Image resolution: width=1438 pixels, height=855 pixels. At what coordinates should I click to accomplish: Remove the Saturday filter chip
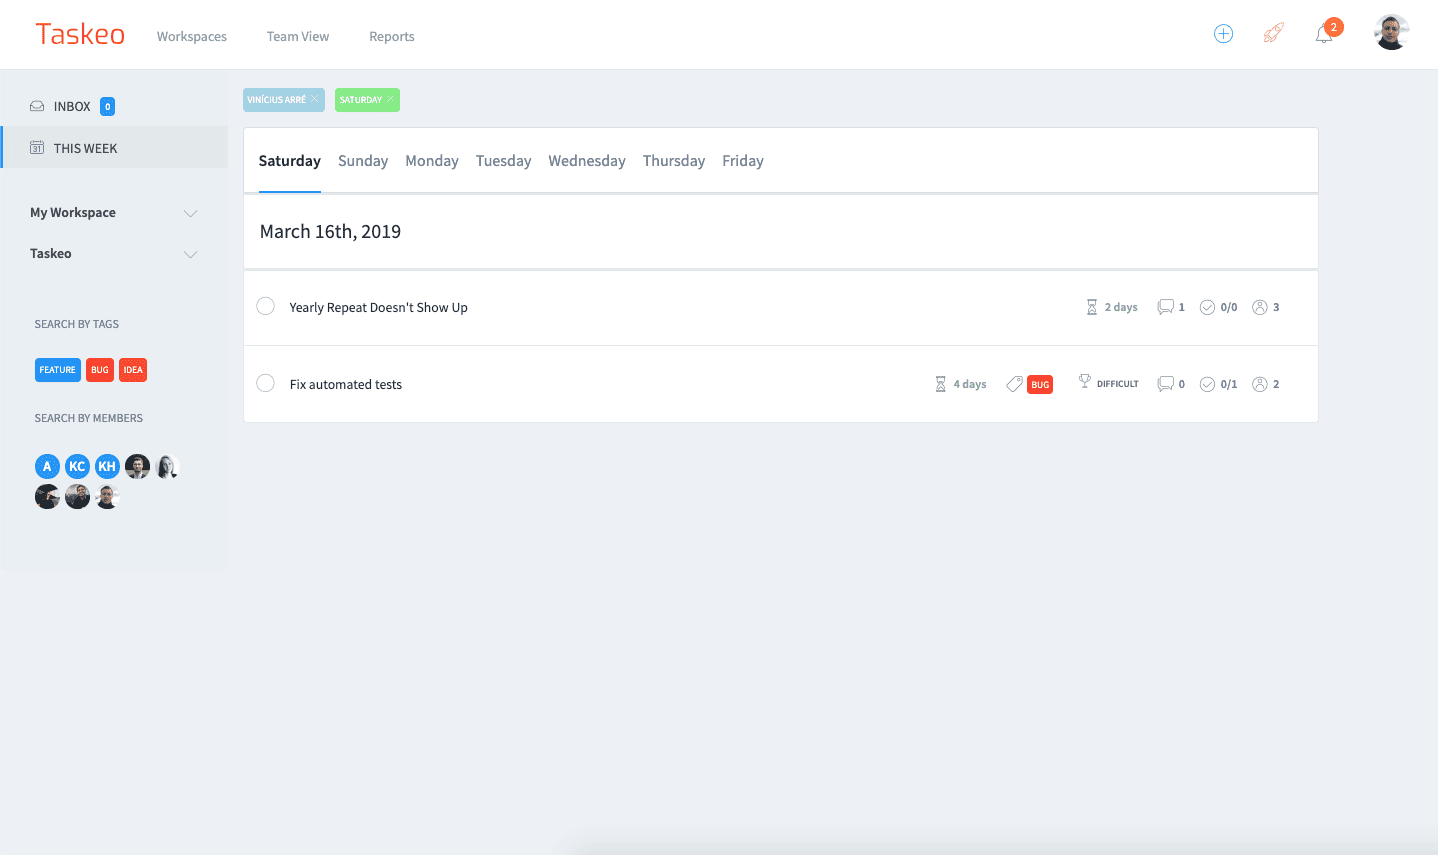click(x=390, y=99)
